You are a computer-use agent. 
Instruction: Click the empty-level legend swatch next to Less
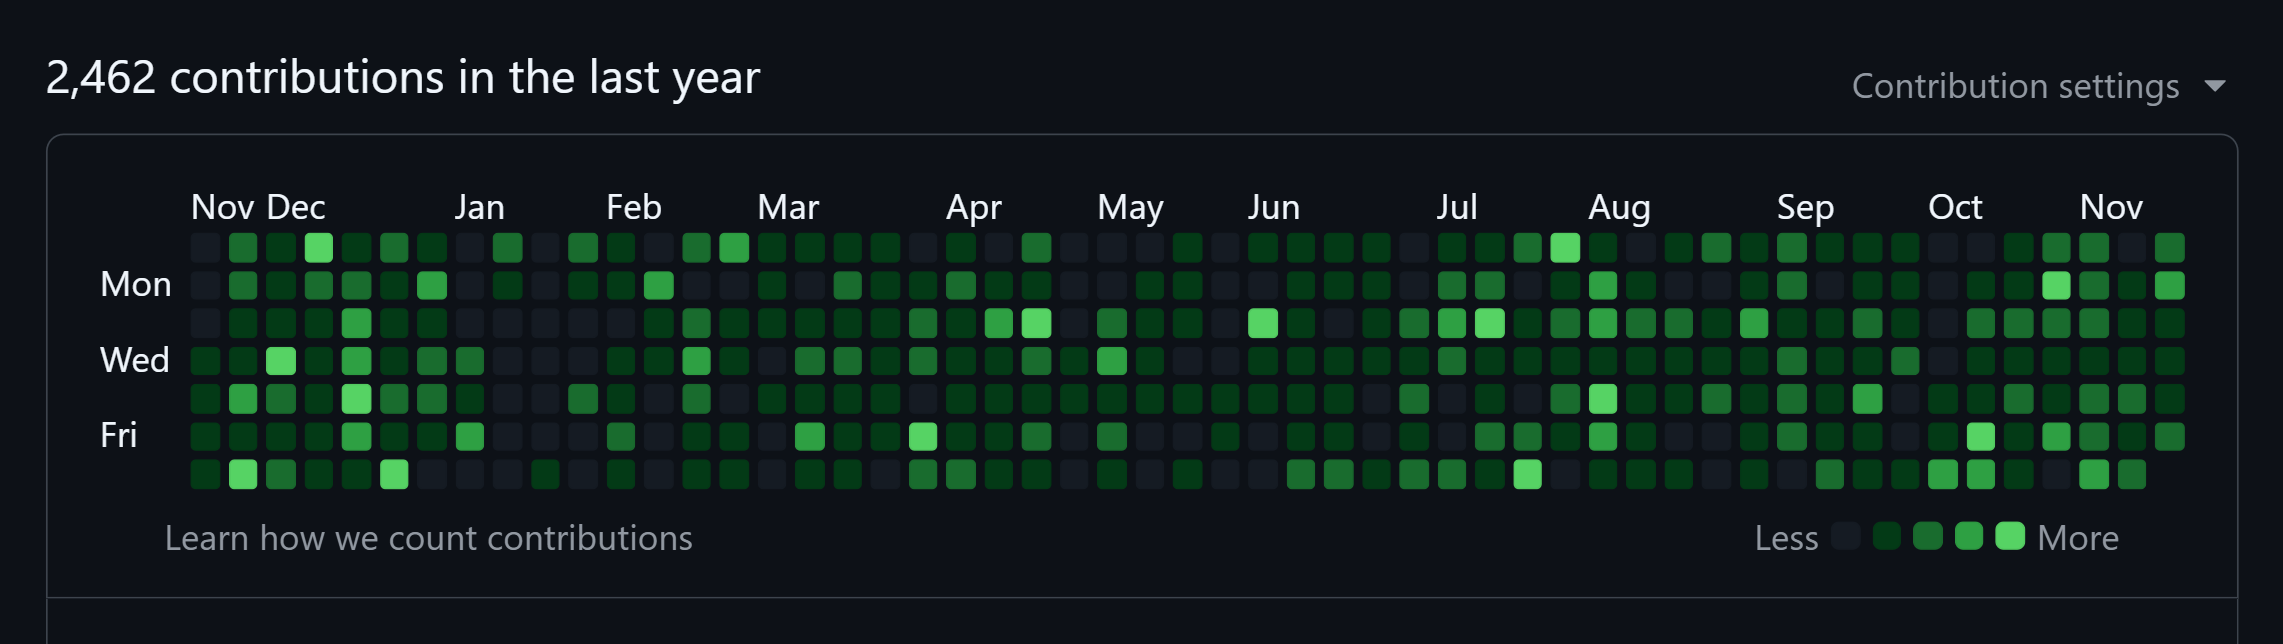(1846, 536)
